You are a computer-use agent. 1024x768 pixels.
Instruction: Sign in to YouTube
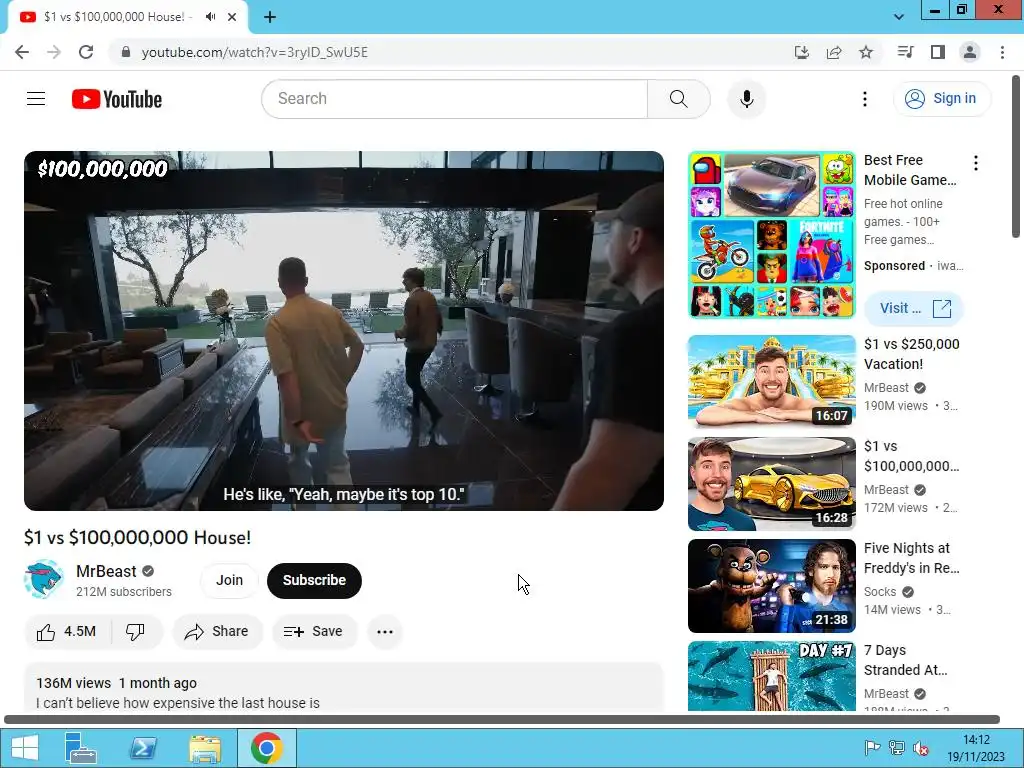click(942, 99)
